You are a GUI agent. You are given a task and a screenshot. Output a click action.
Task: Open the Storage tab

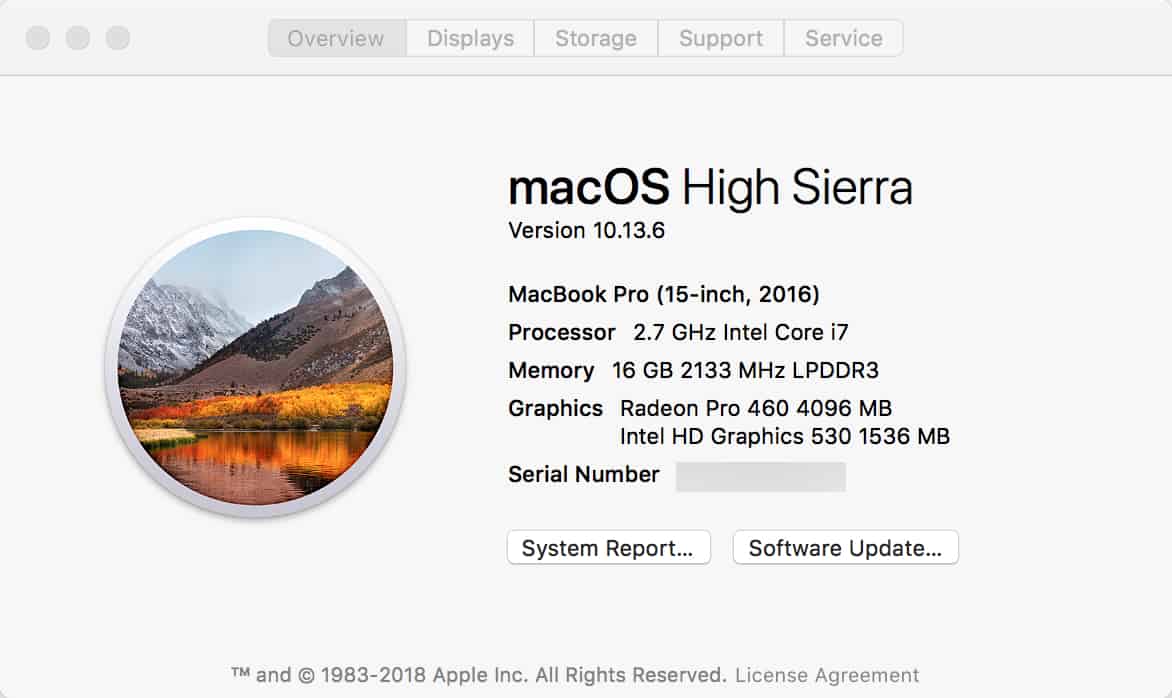coord(596,38)
